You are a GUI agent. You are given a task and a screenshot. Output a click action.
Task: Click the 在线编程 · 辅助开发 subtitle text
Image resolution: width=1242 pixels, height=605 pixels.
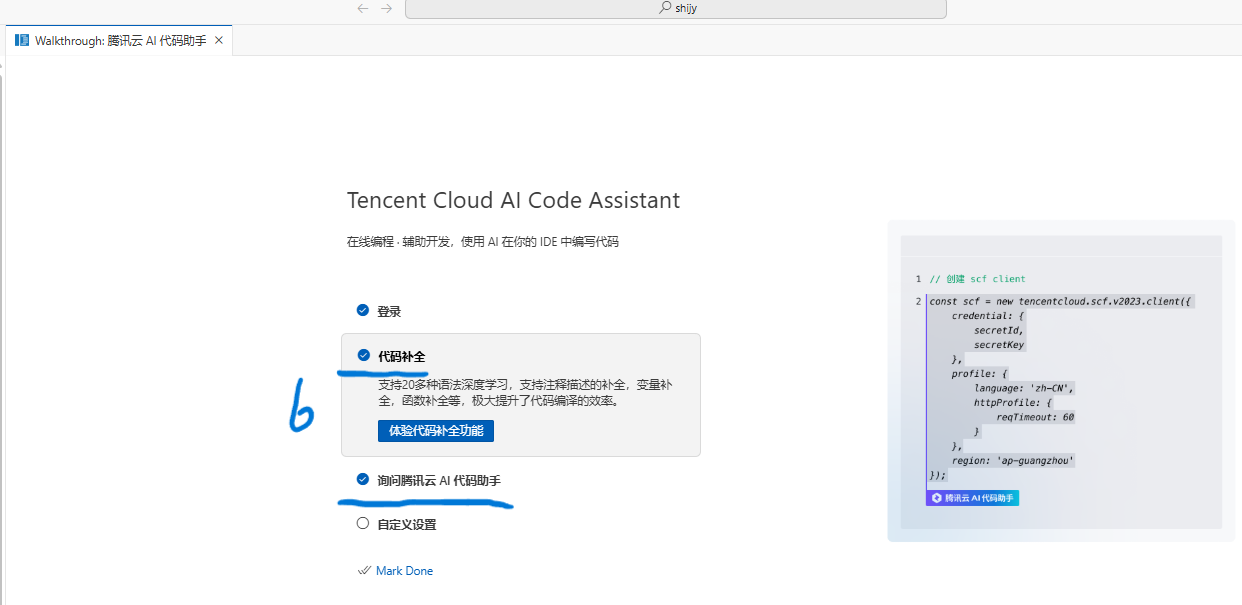483,241
